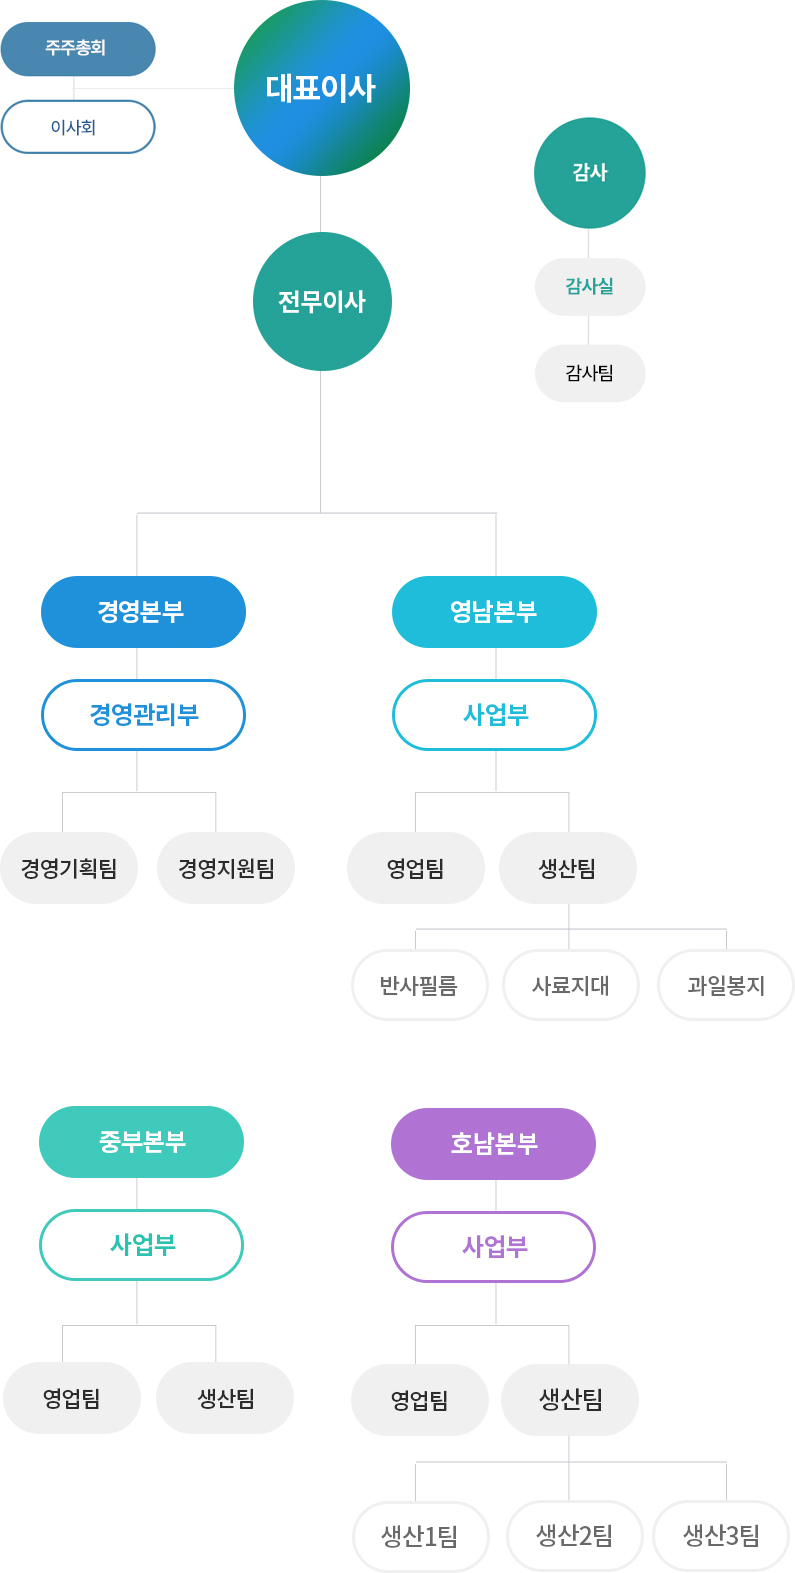This screenshot has width=795, height=1573.
Task: Click the 경영본부 blue pill
Action: 143,612
